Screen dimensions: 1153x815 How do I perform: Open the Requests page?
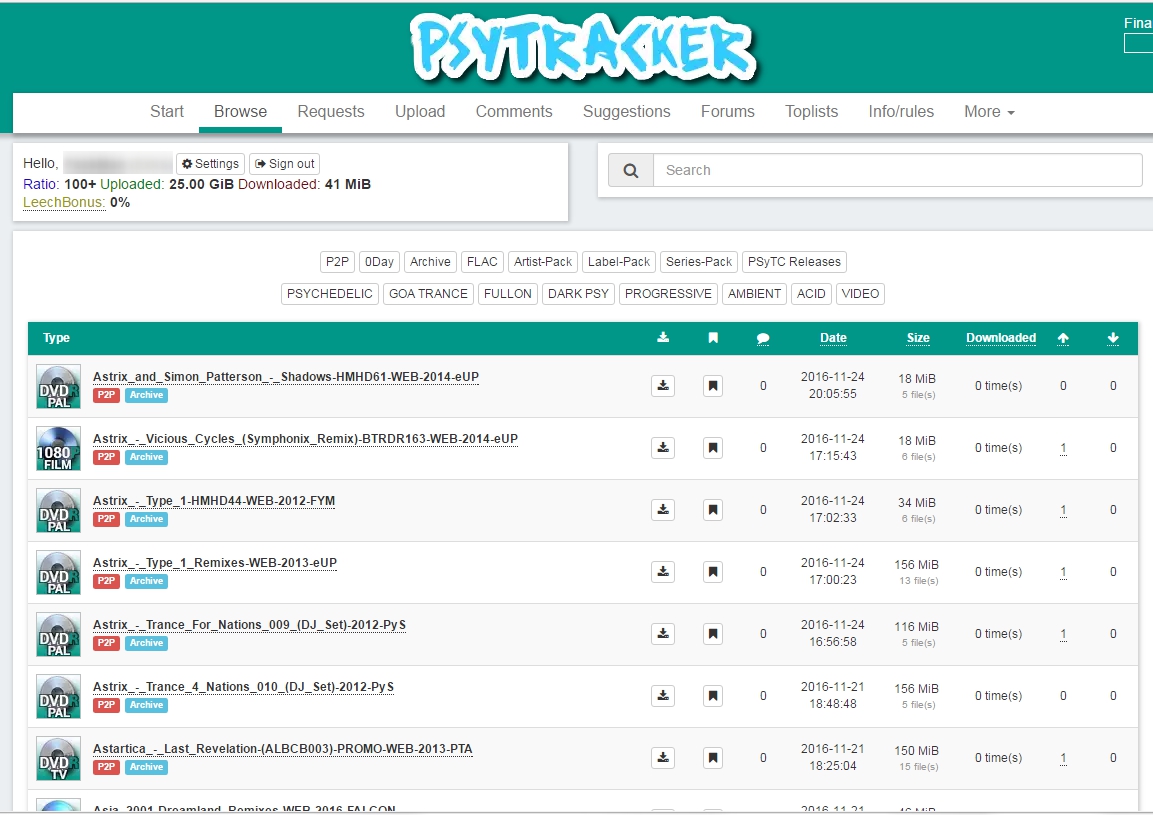(331, 112)
